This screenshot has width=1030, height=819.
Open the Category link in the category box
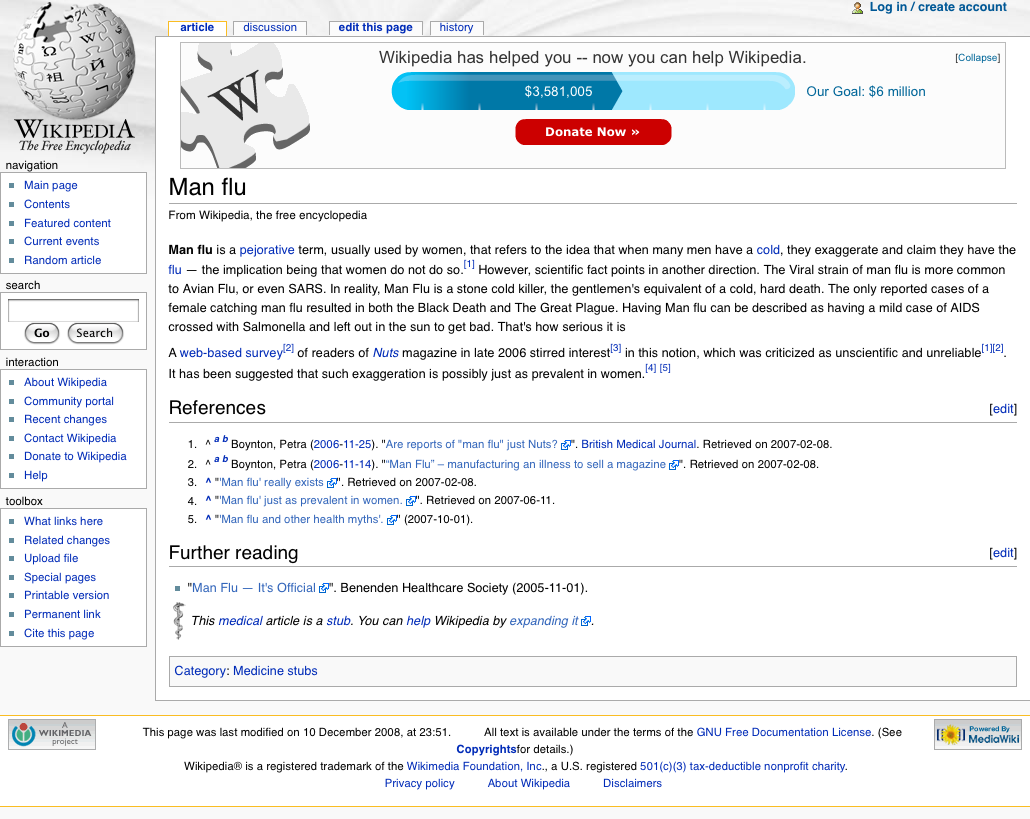(x=200, y=671)
